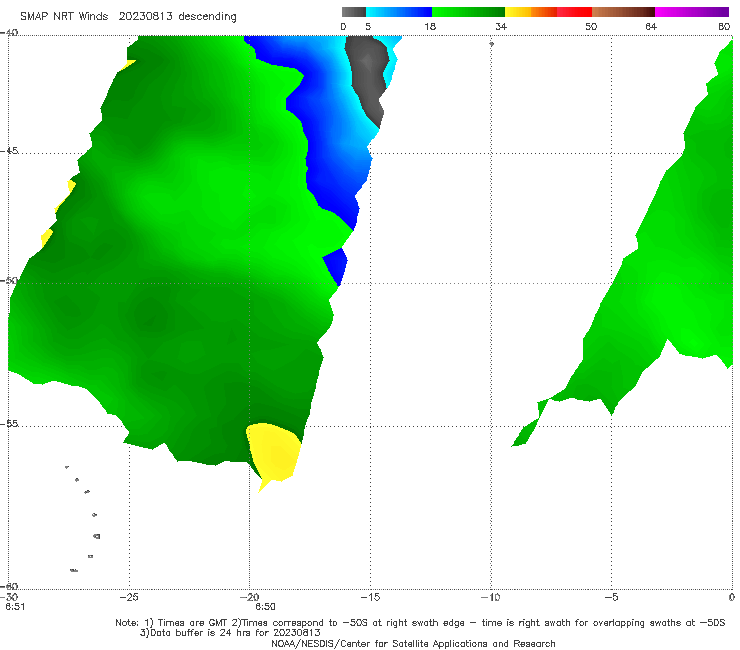Screen dimensions: 740x650
Task: Click the small blue patch just above -50 latitude
Action: (336, 267)
